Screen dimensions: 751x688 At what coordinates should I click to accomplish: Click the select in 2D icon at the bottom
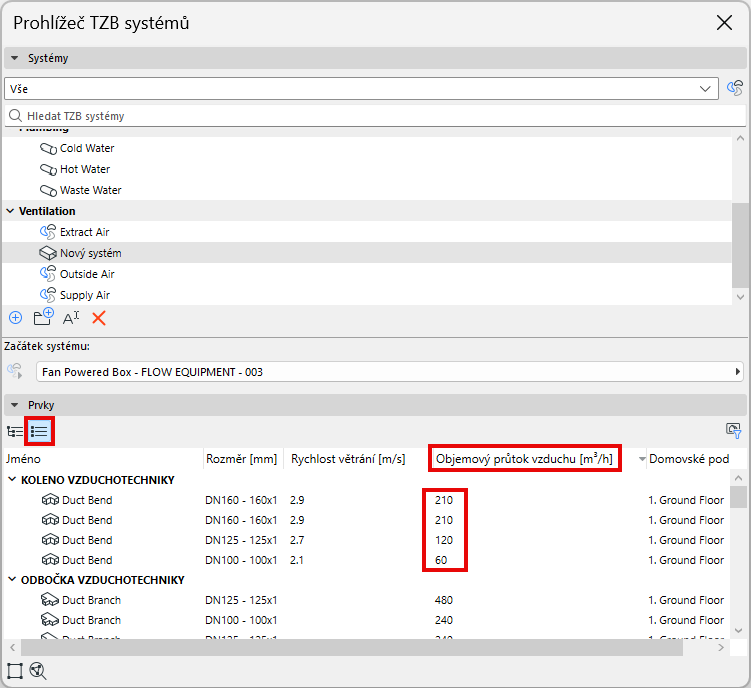15,671
